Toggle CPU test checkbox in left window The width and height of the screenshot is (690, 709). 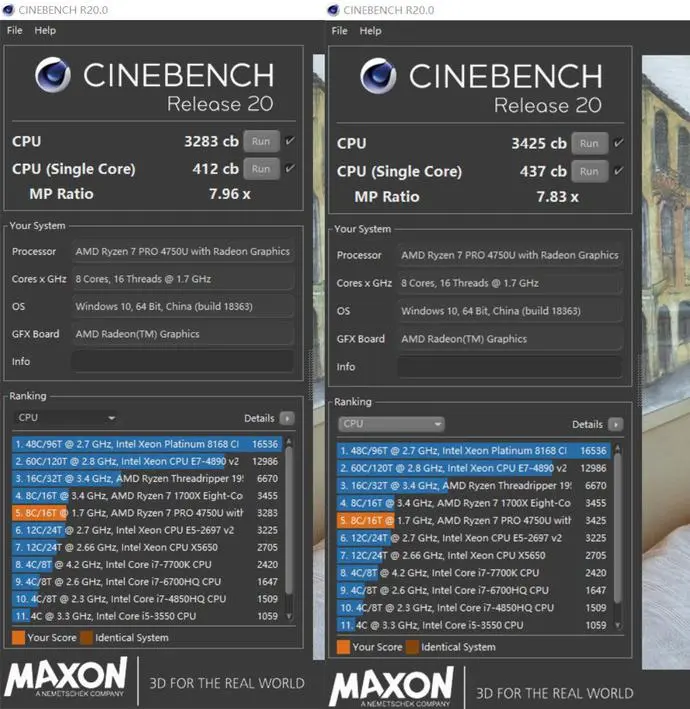[290, 141]
